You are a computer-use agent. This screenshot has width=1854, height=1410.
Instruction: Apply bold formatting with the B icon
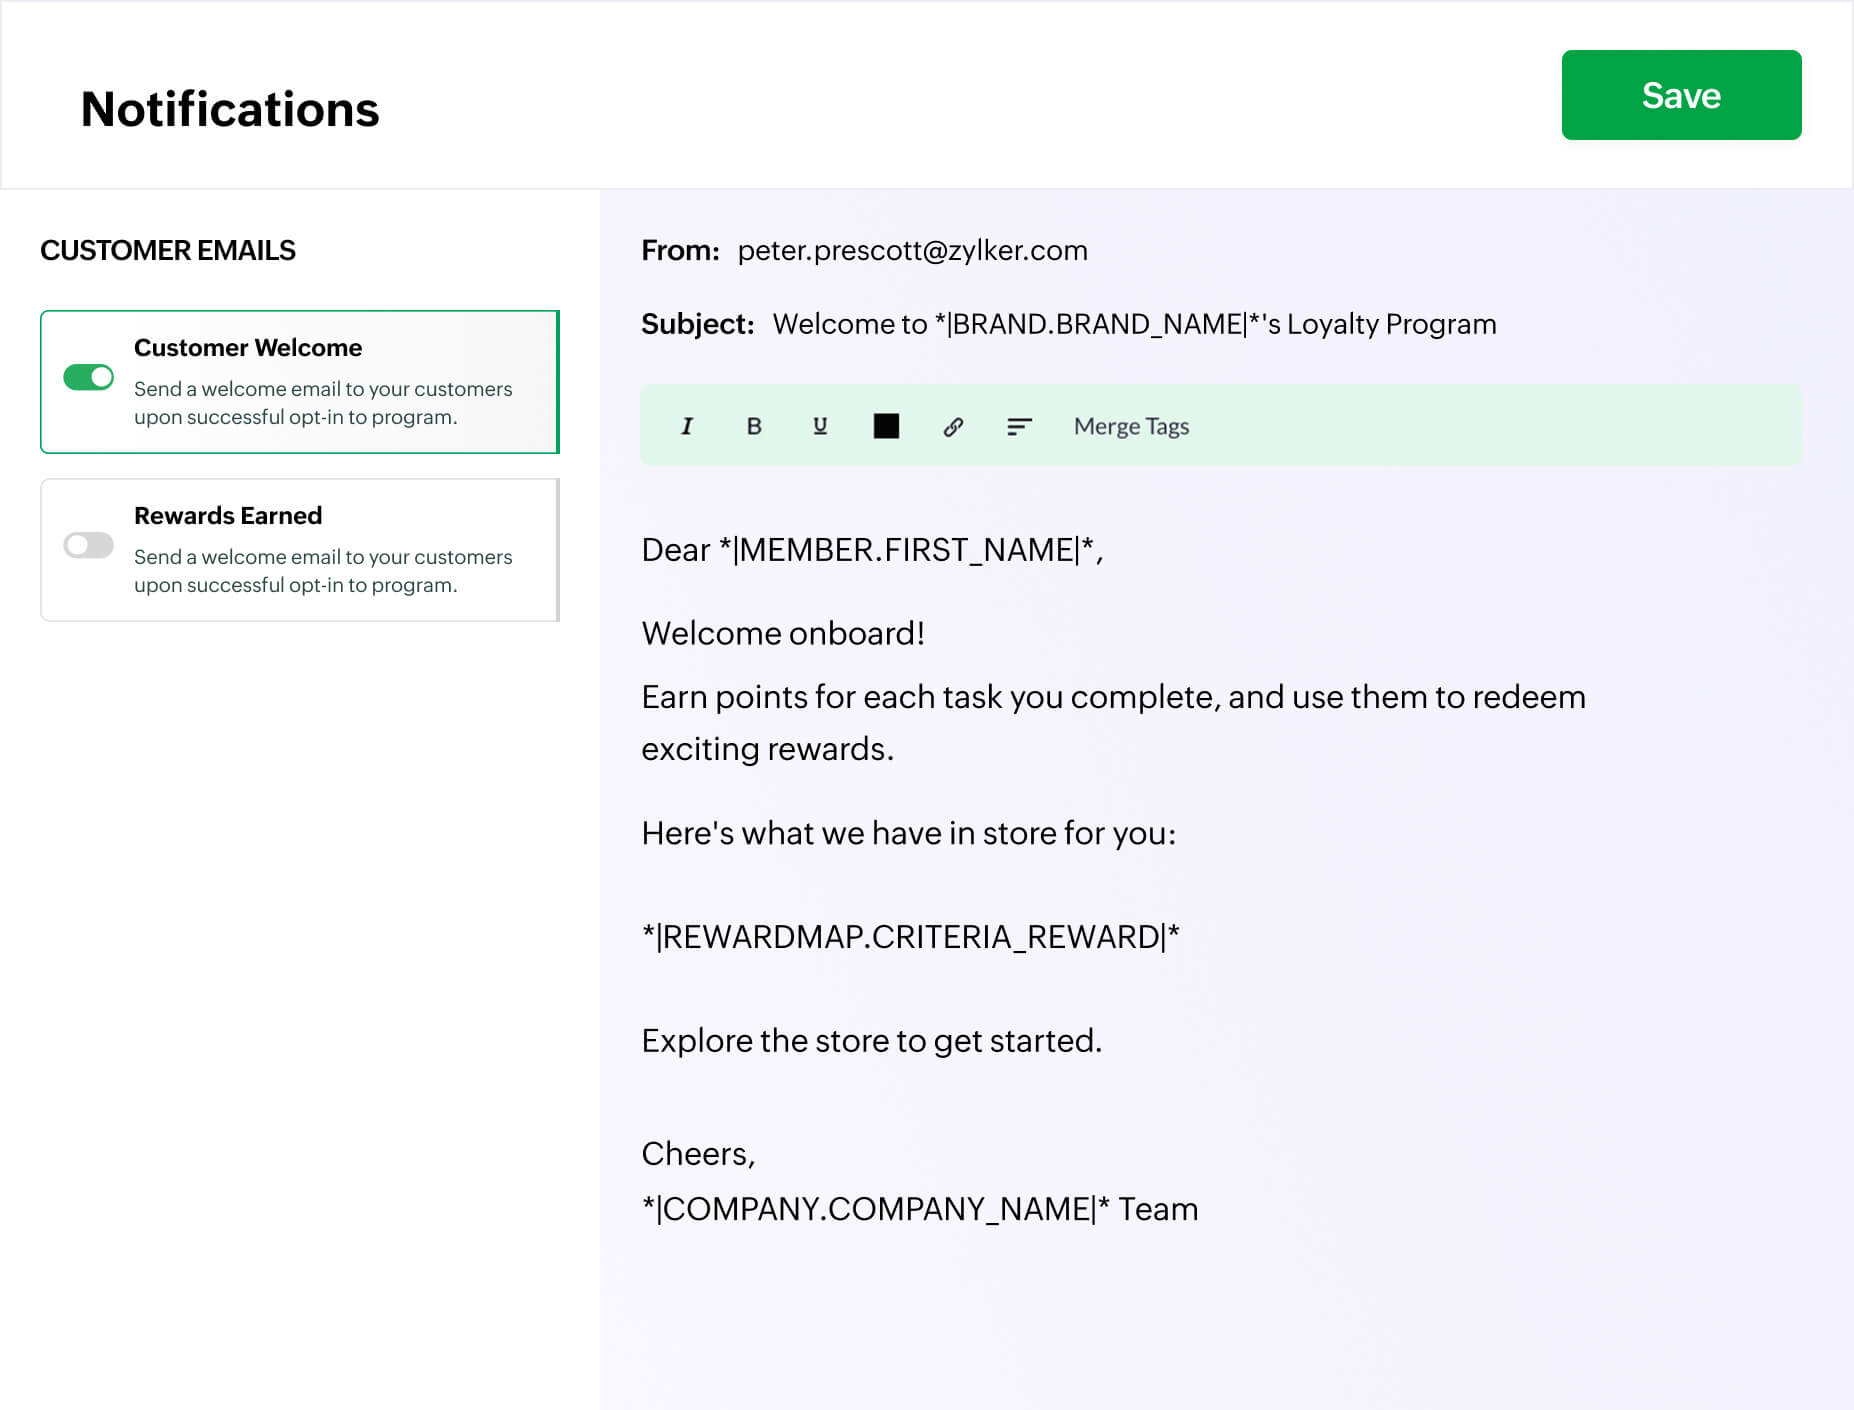pos(754,426)
